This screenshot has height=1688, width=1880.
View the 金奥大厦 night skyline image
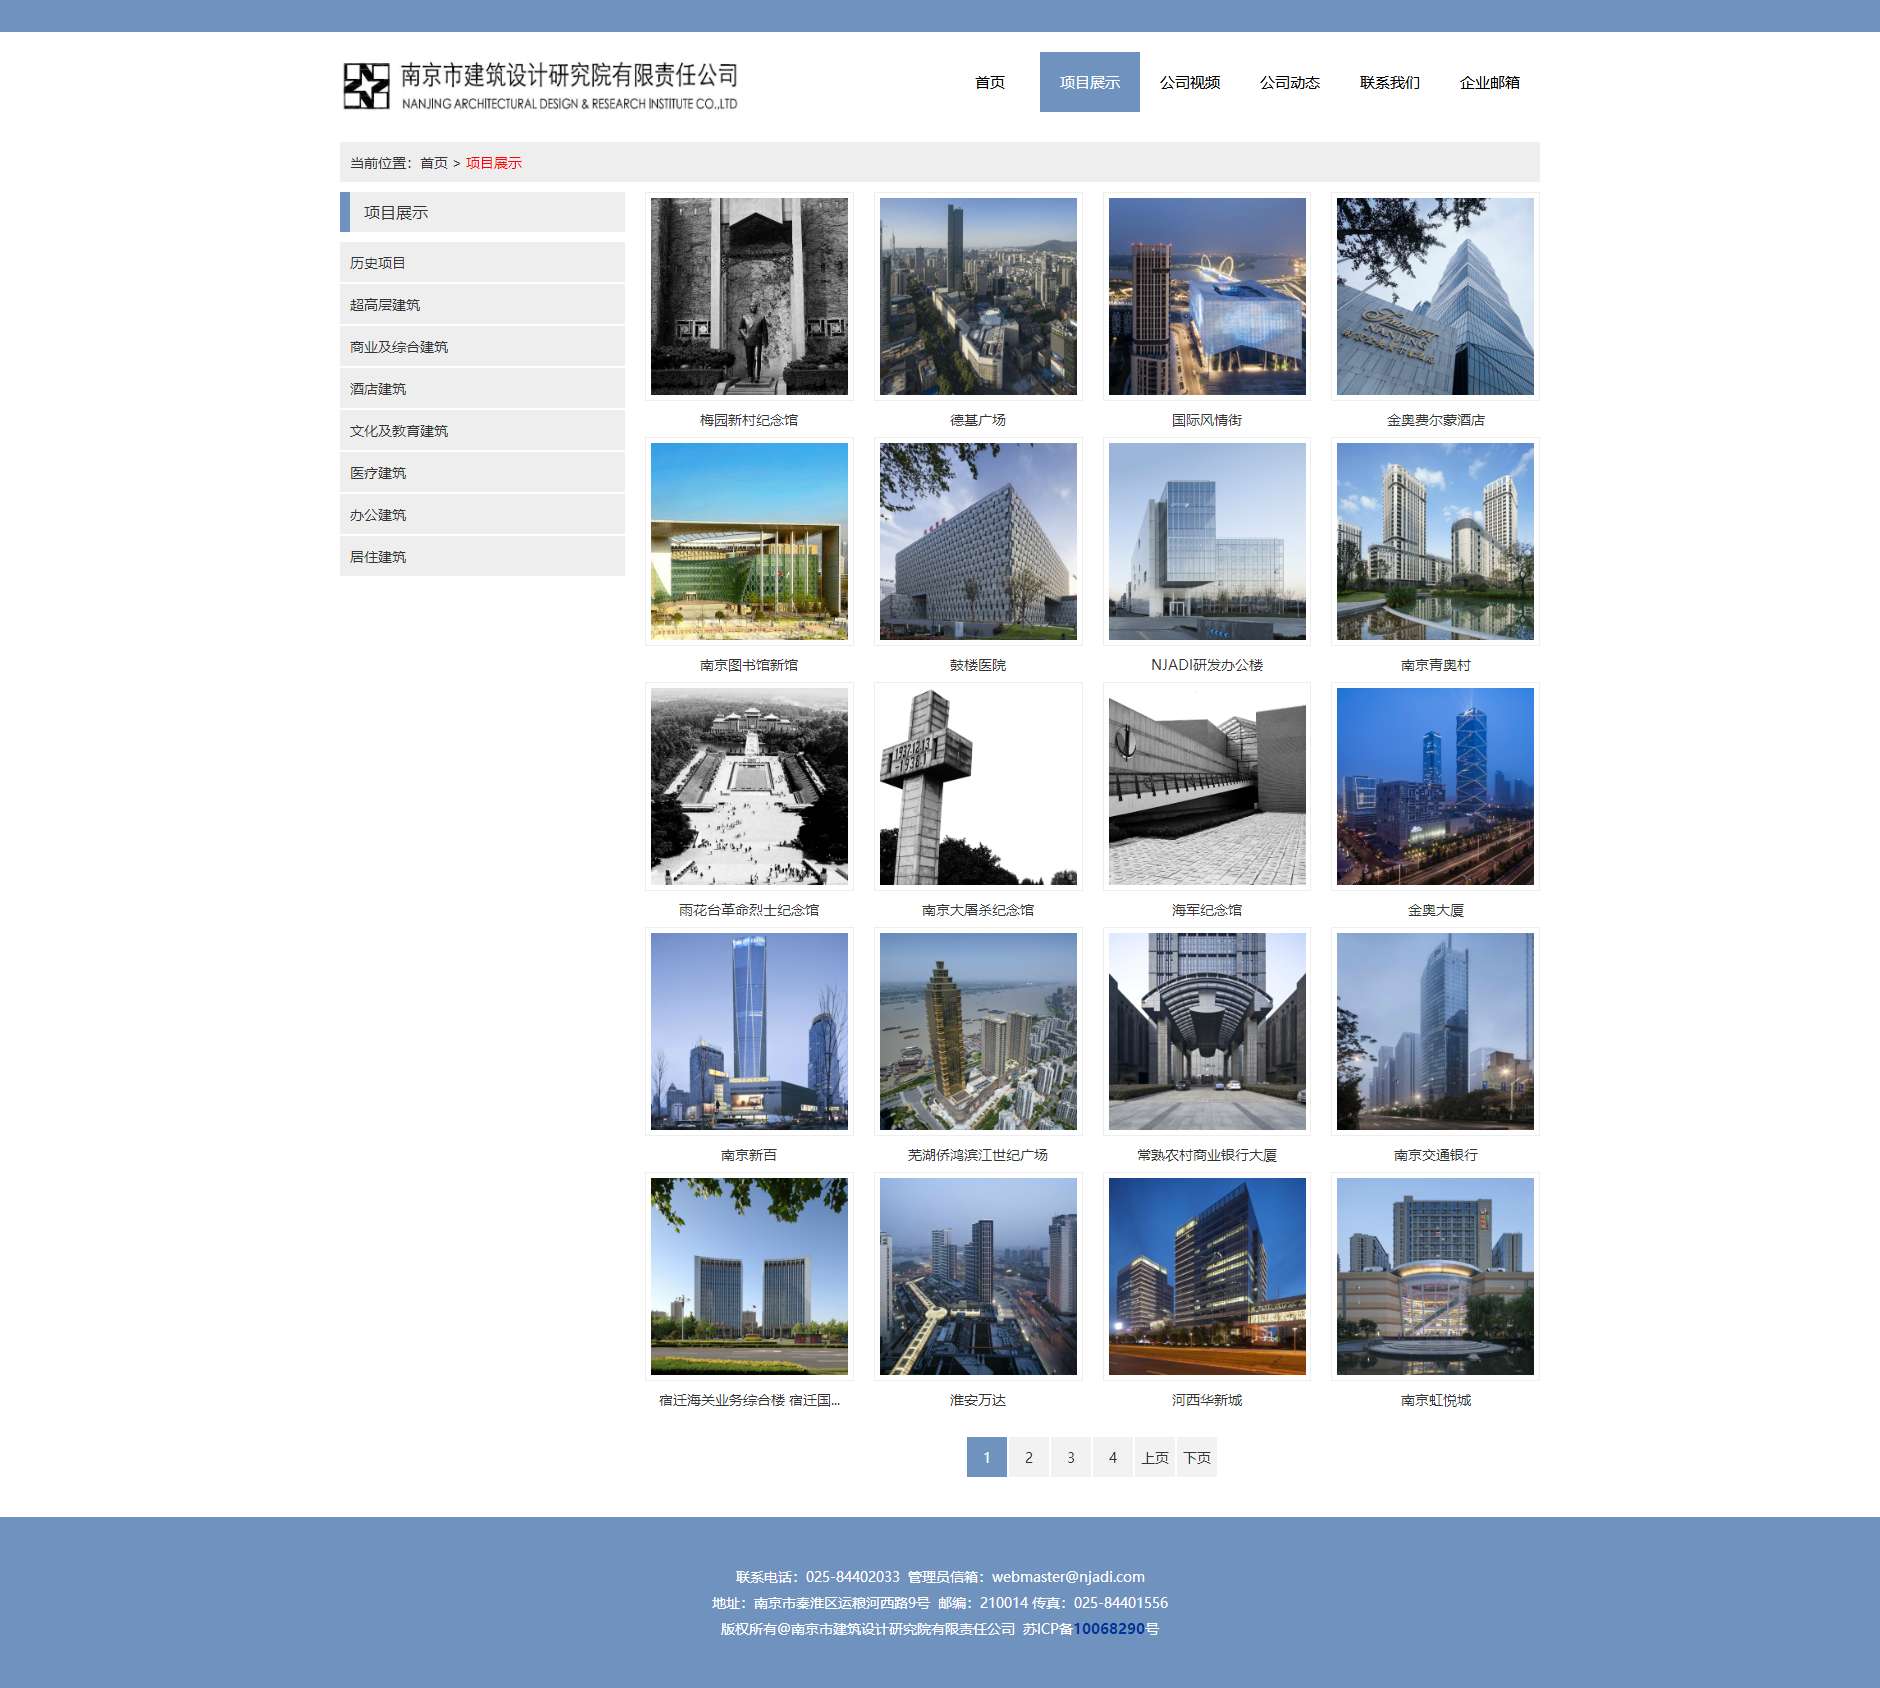1435,786
